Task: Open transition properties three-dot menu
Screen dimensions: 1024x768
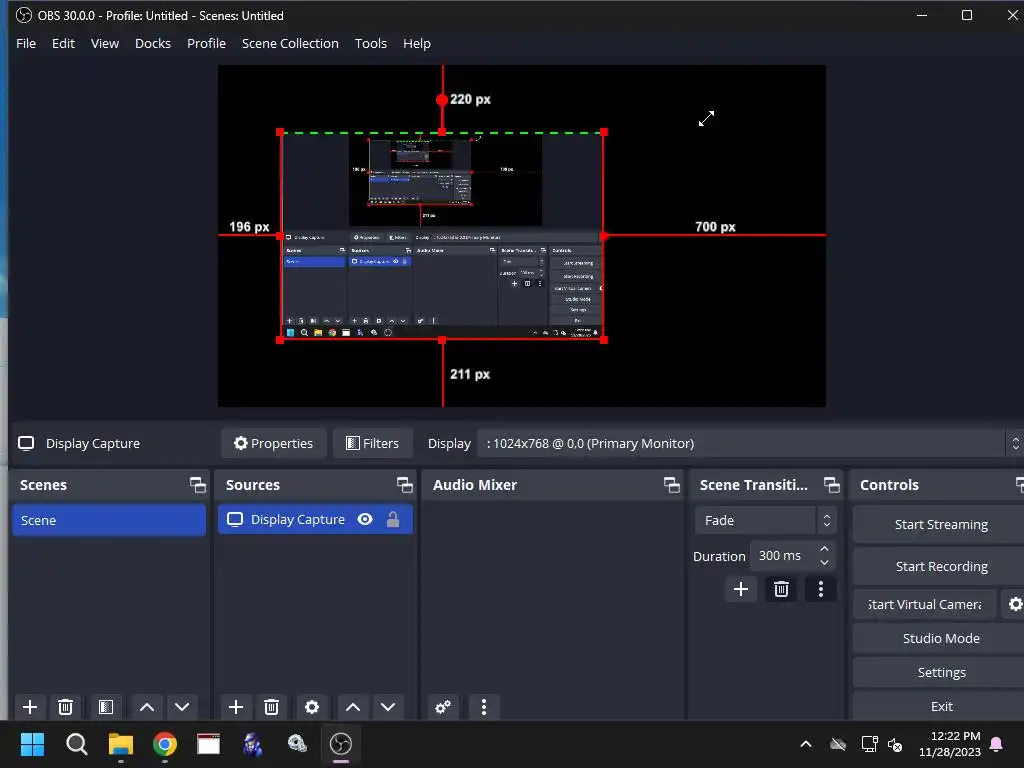Action: pos(821,589)
